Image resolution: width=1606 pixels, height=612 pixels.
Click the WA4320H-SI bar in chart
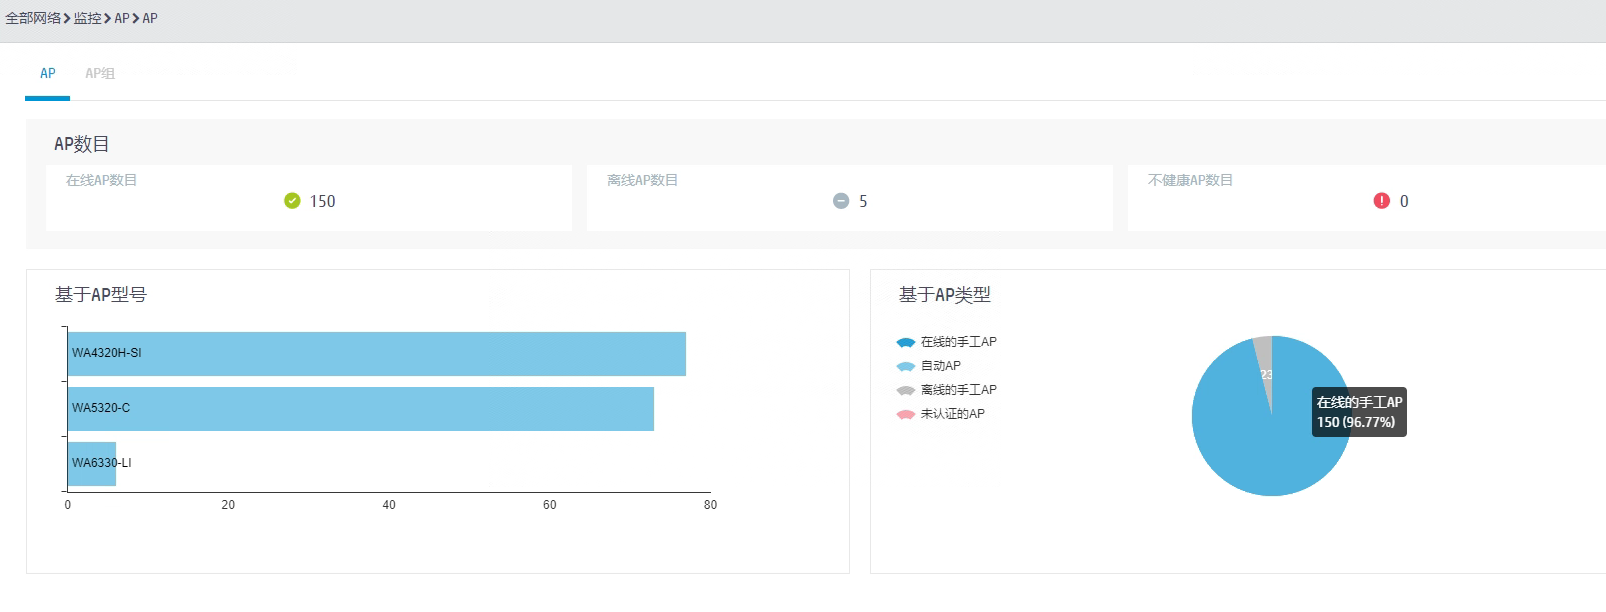[x=377, y=354]
